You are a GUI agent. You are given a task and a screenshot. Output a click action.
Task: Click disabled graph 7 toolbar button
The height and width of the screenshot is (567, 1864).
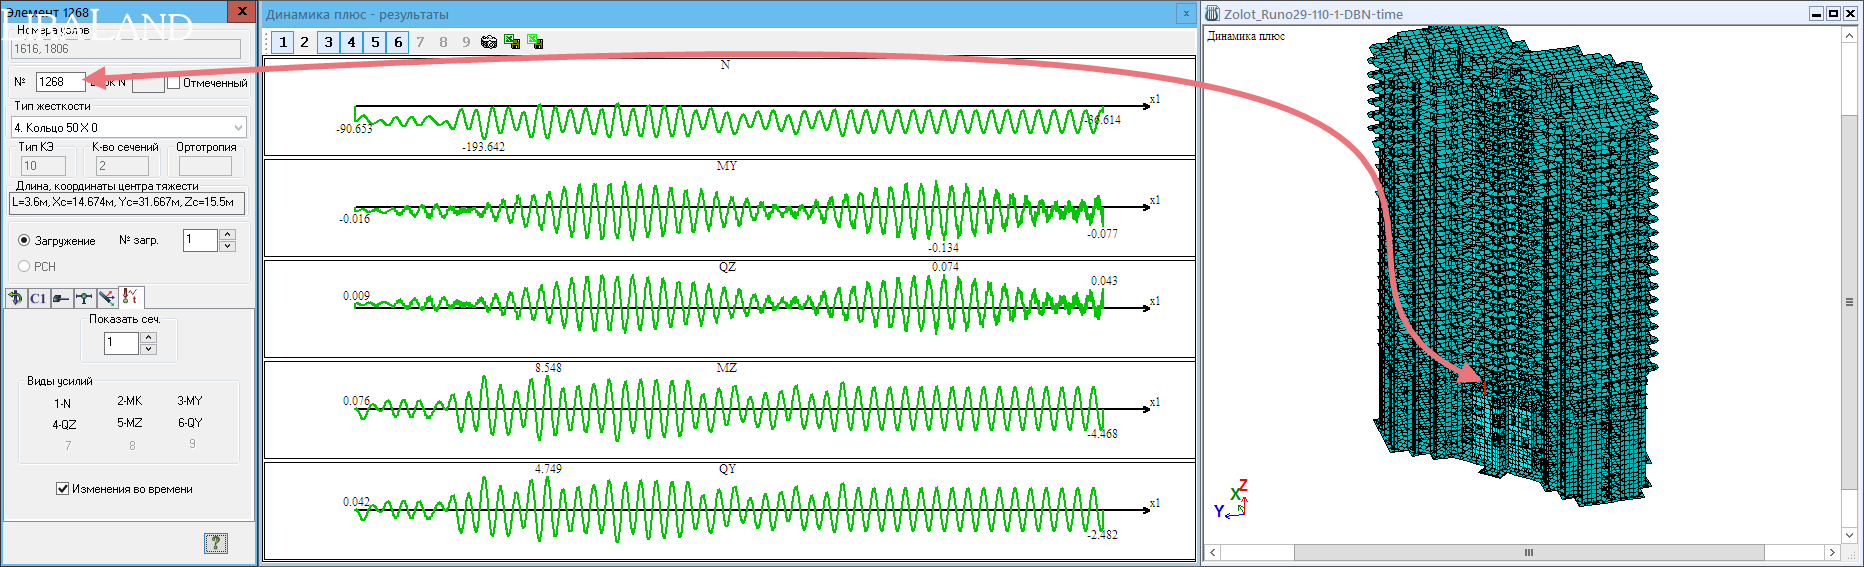[x=420, y=42]
